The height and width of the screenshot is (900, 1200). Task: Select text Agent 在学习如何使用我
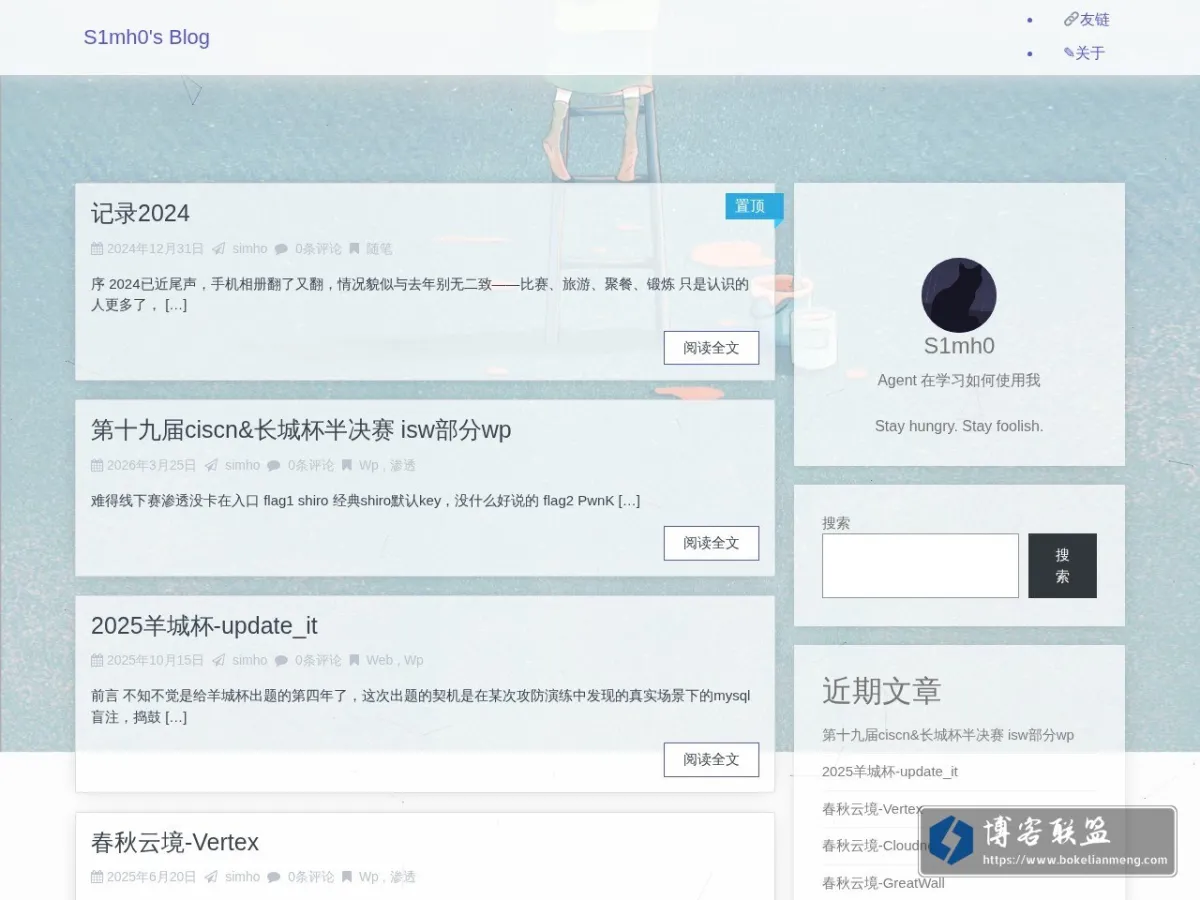tap(959, 380)
